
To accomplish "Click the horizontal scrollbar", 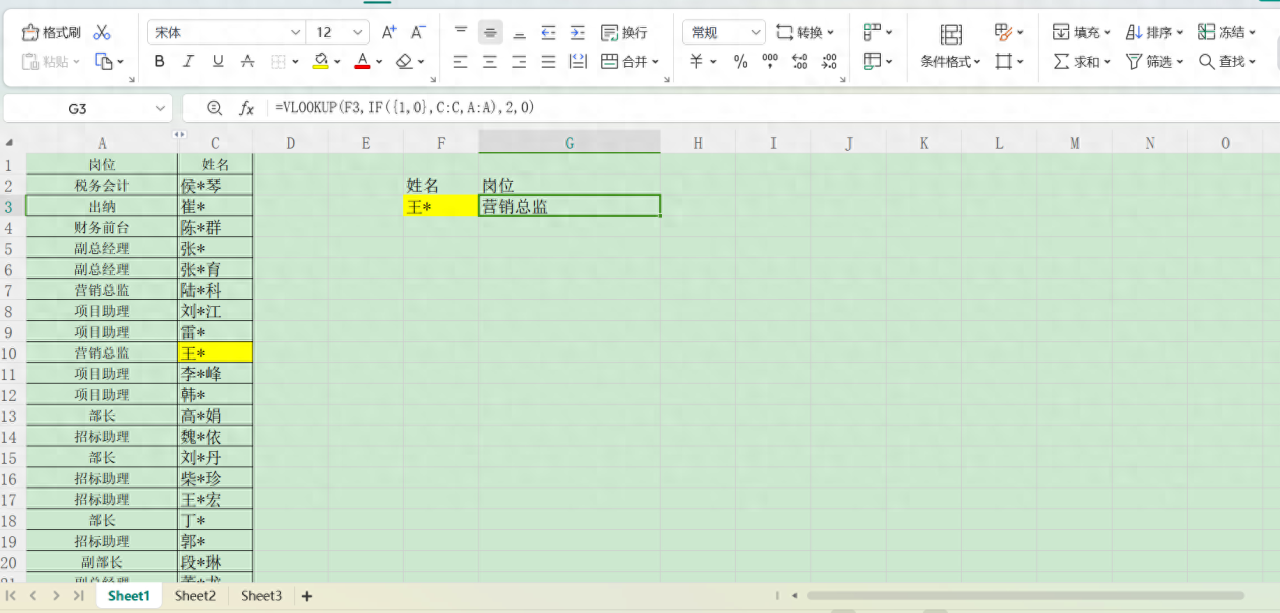I will point(1025,595).
